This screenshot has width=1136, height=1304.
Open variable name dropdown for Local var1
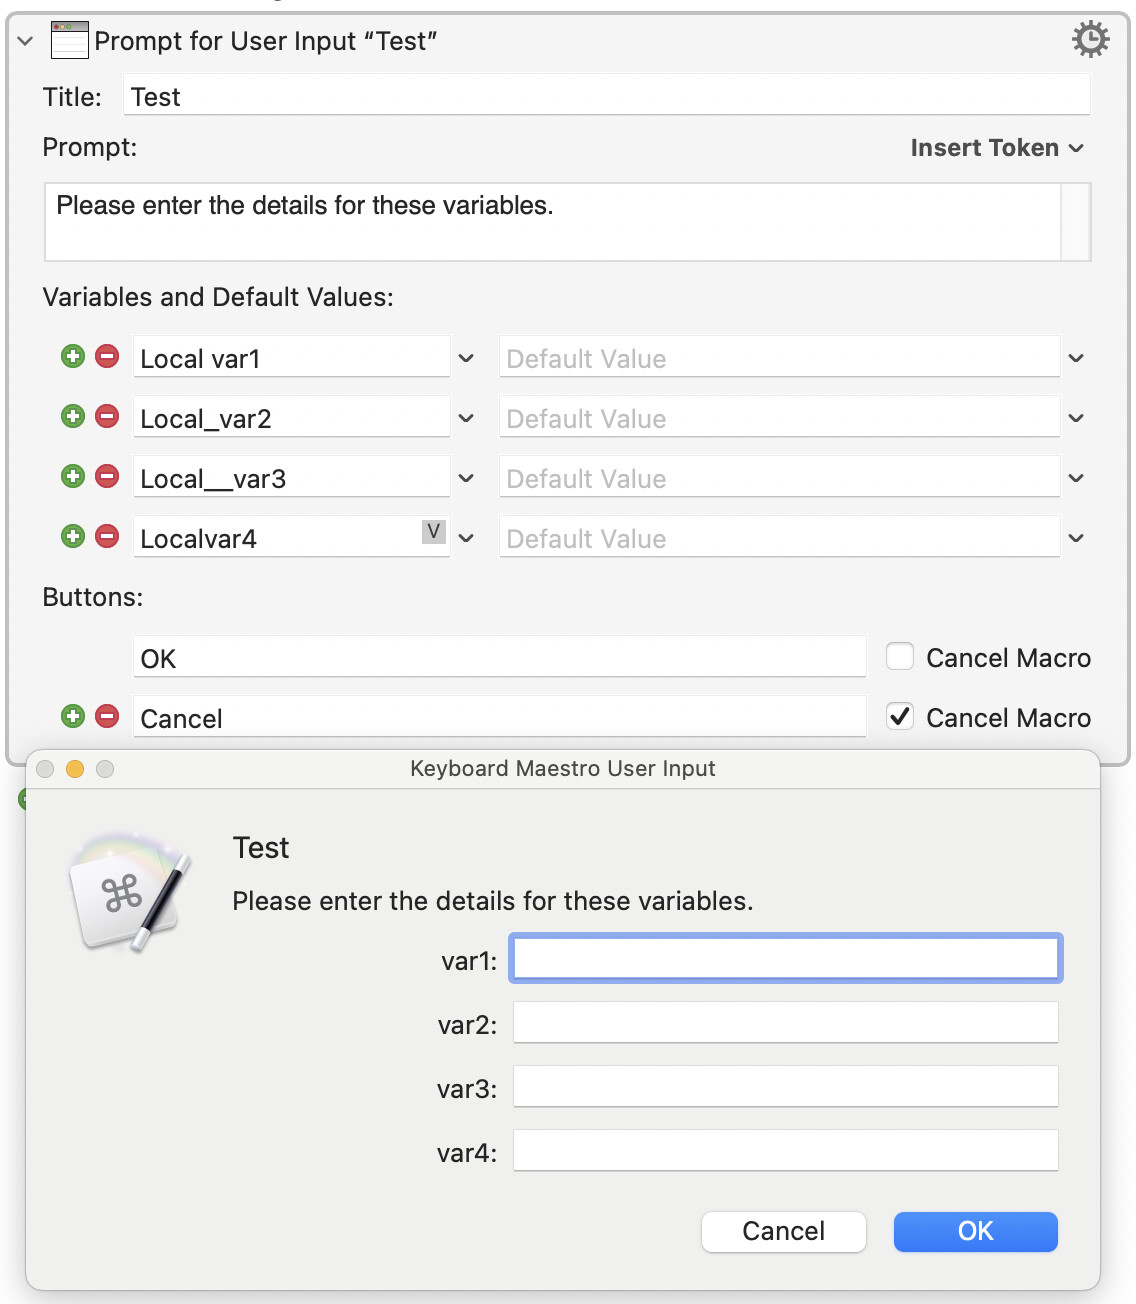[466, 358]
